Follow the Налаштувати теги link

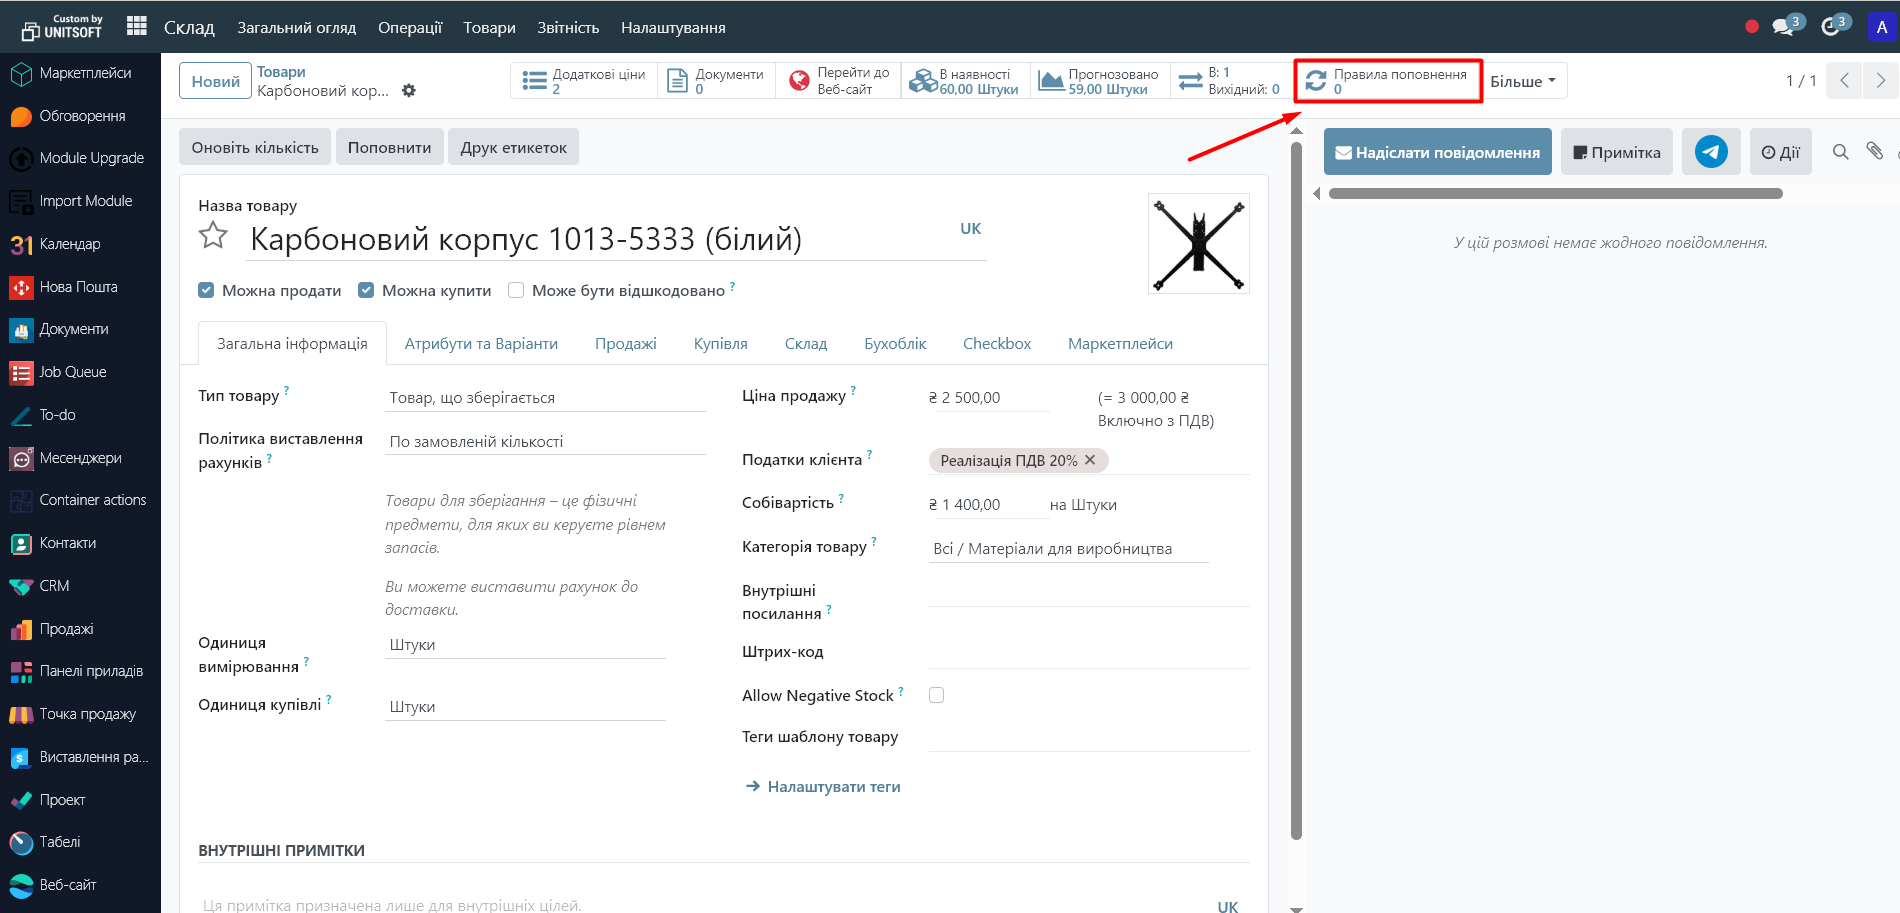(833, 787)
